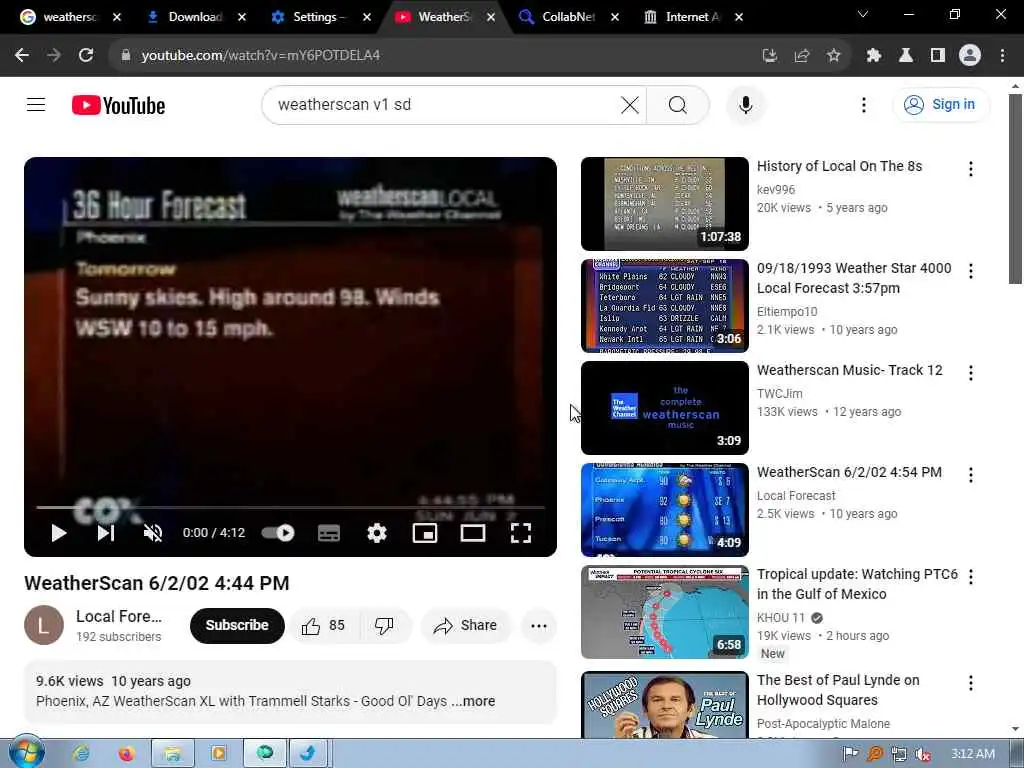
Task: Open Internet Explorer from taskbar
Action: click(x=82, y=754)
